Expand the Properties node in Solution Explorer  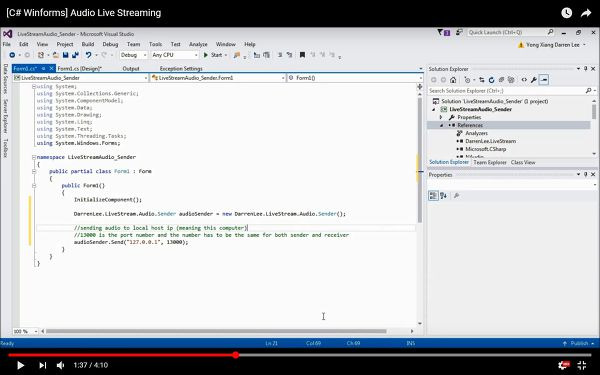(441, 117)
